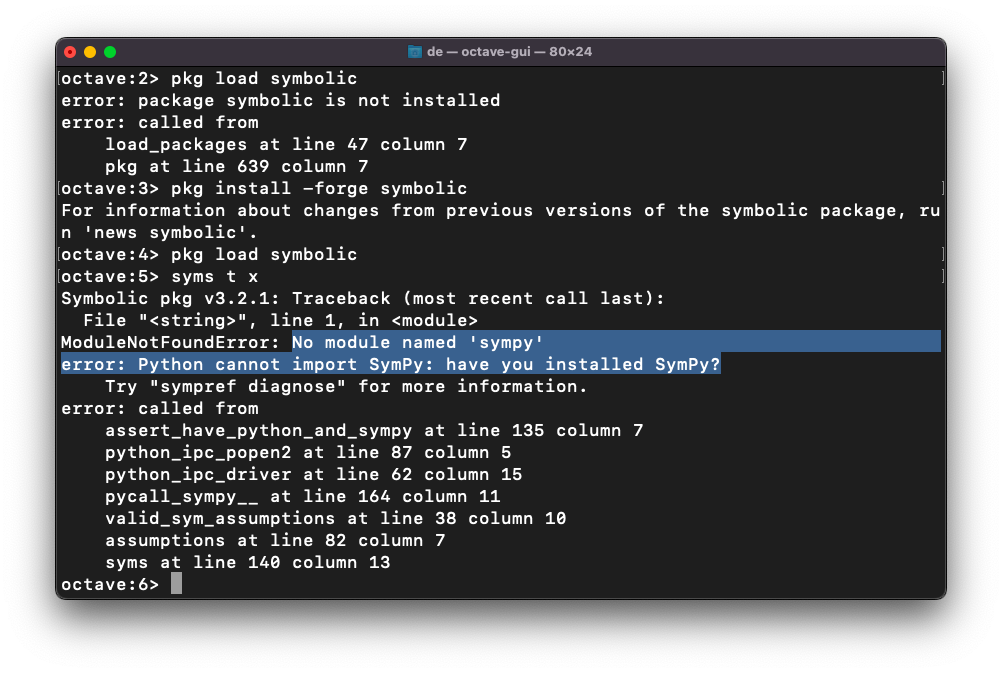Zoom the terminal window with green button
The image size is (1002, 673).
pyautogui.click(x=110, y=52)
